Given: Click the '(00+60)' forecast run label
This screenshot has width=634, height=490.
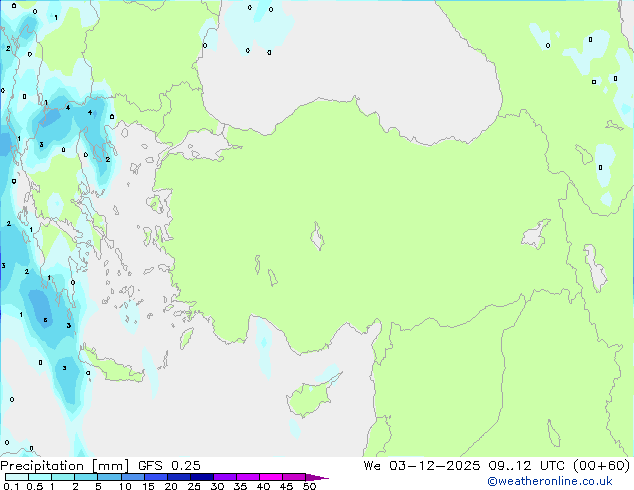Looking at the screenshot, I should pyautogui.click(x=602, y=465).
